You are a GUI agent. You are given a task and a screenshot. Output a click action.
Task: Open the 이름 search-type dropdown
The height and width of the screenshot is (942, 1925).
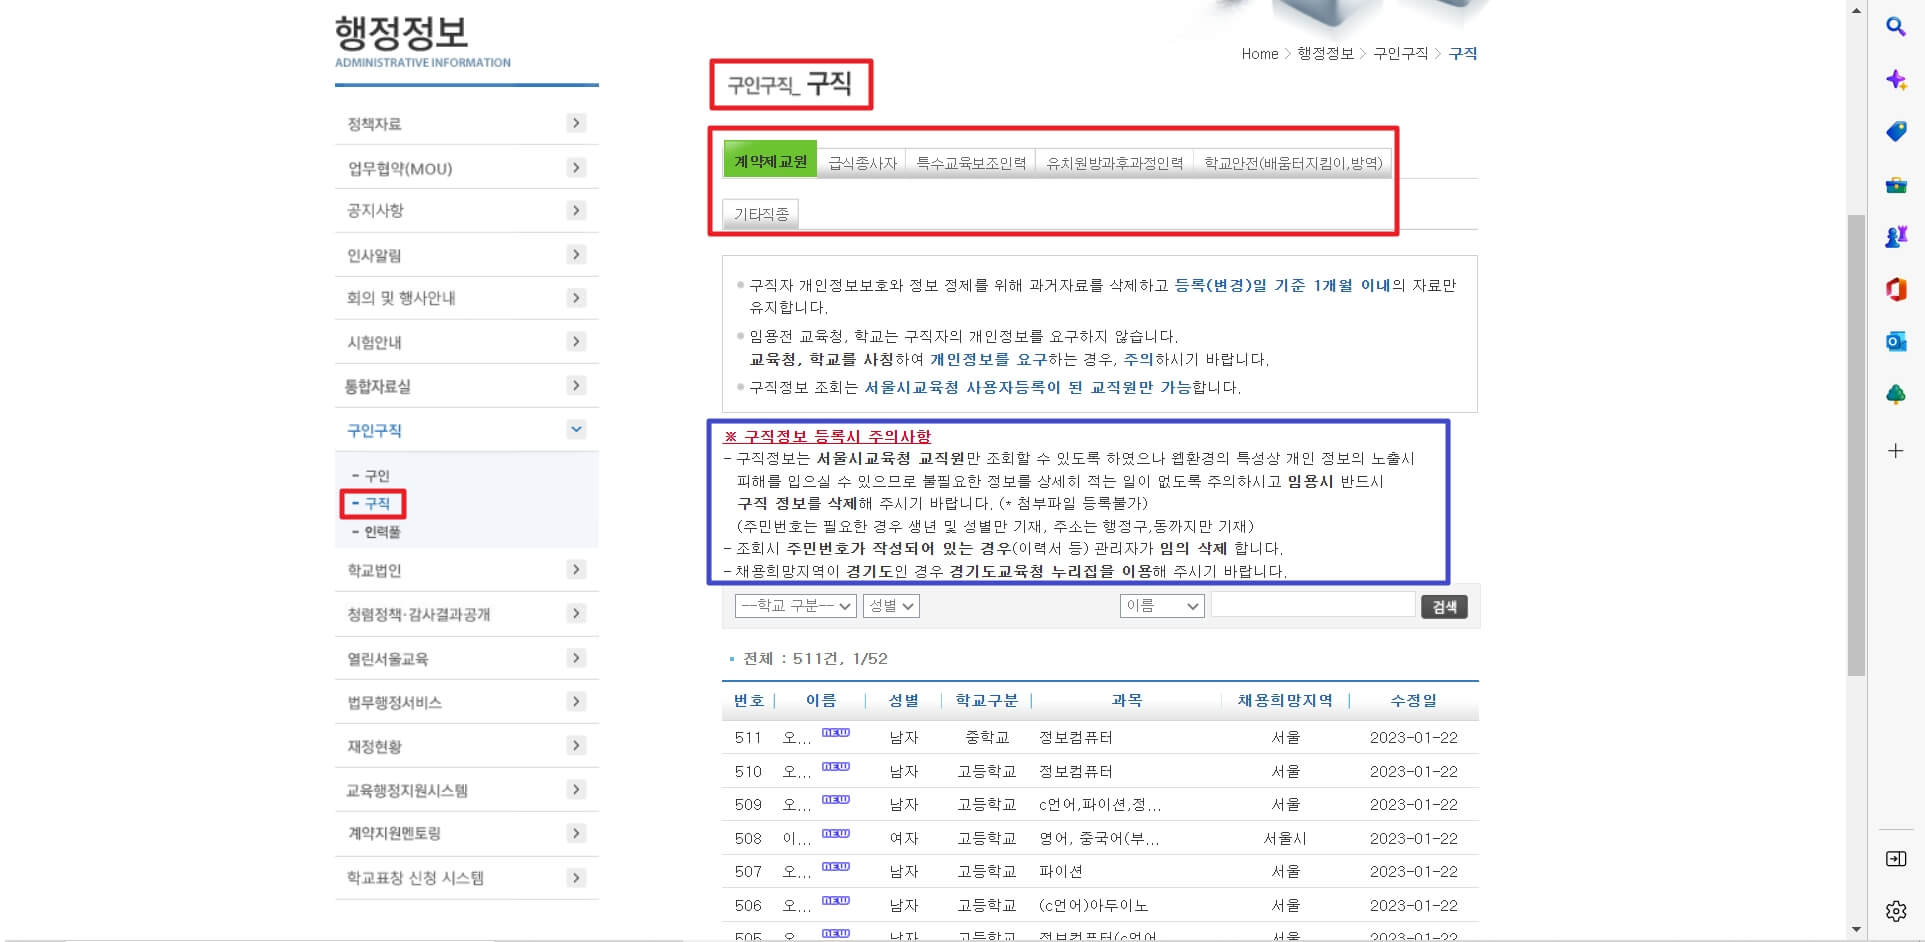tap(1161, 605)
